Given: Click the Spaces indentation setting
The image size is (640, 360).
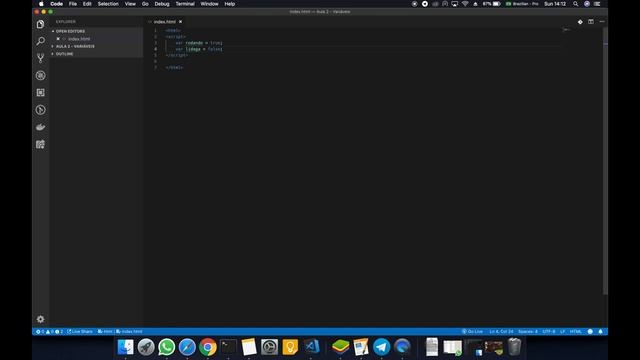Looking at the screenshot, I should [528, 331].
